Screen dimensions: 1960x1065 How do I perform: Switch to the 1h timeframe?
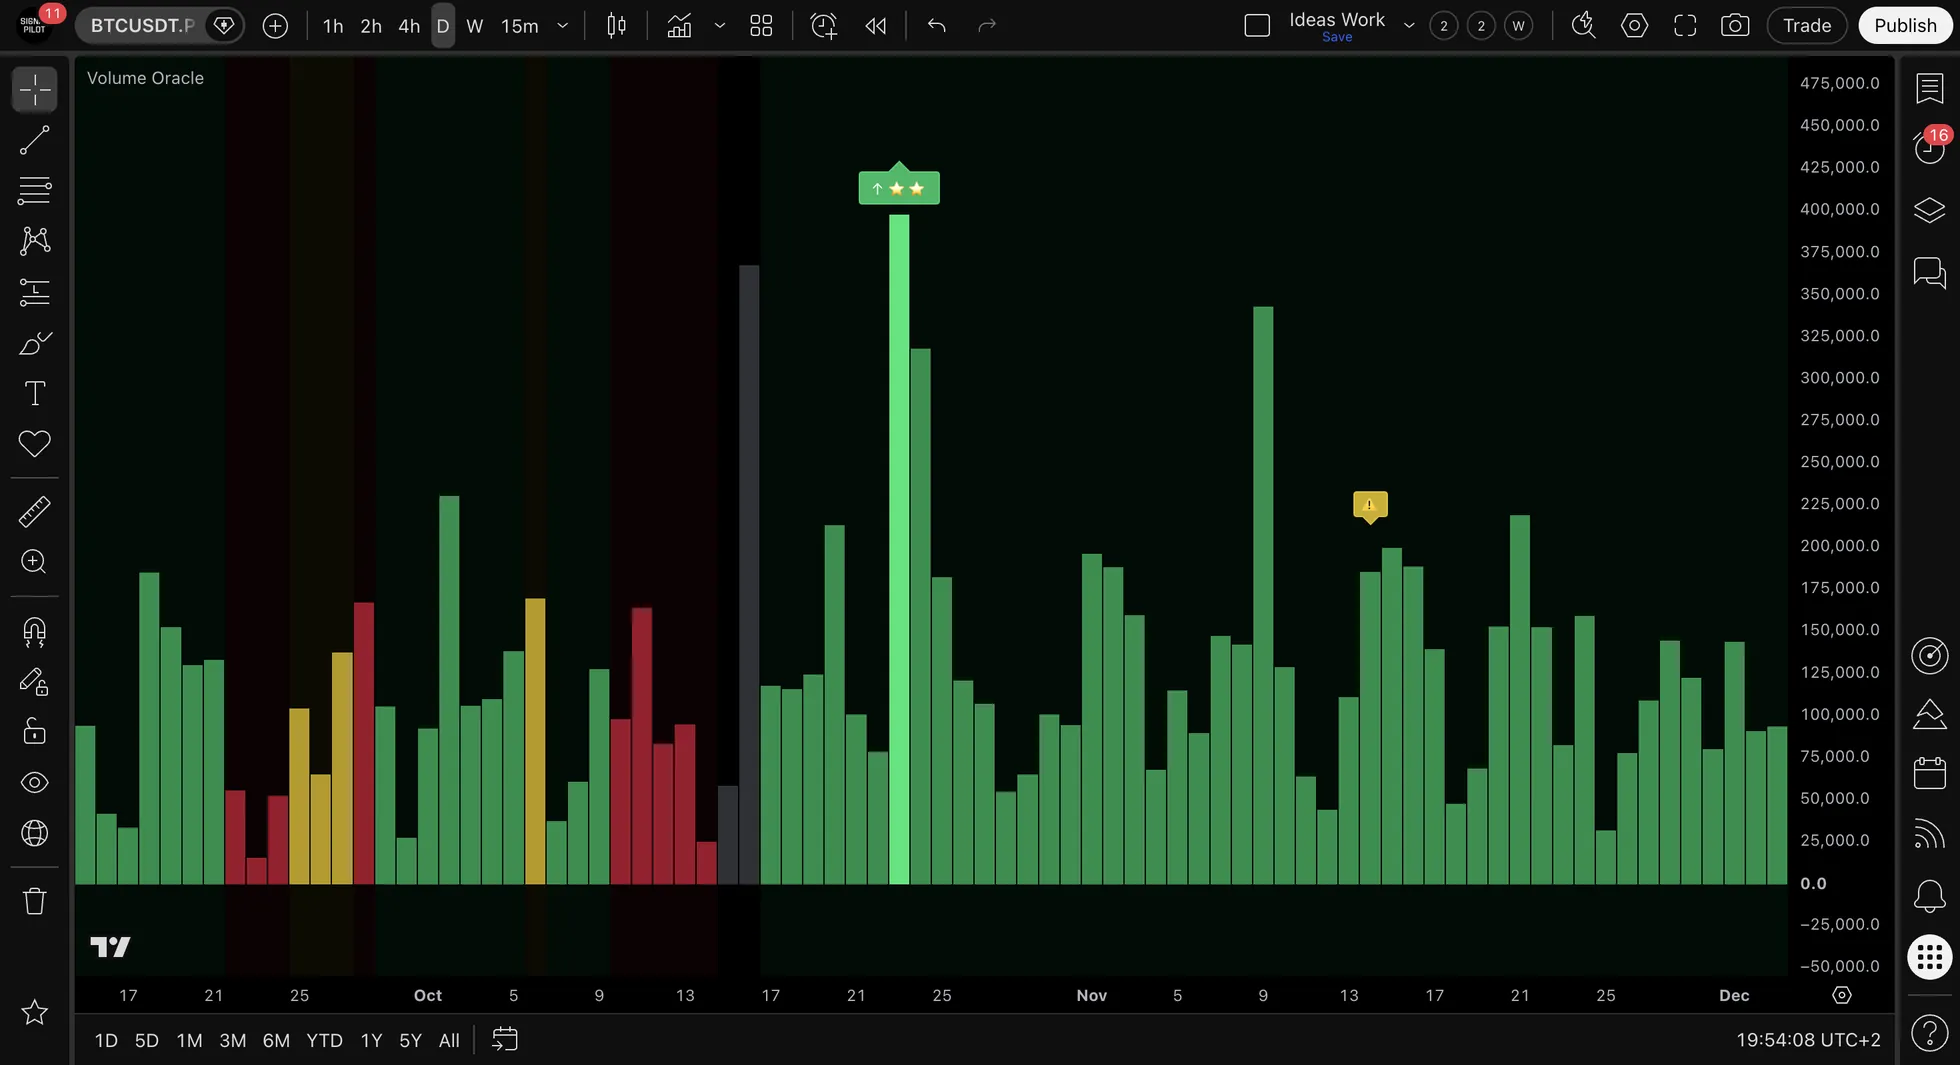coord(333,26)
